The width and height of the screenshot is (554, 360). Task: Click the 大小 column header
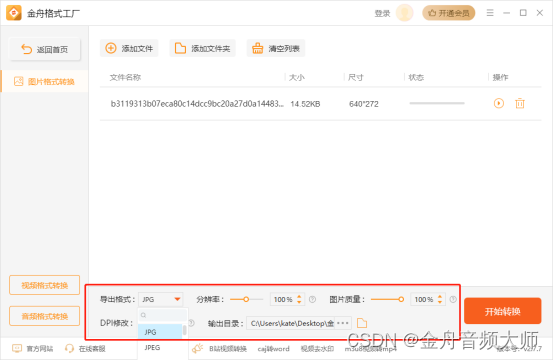(297, 77)
